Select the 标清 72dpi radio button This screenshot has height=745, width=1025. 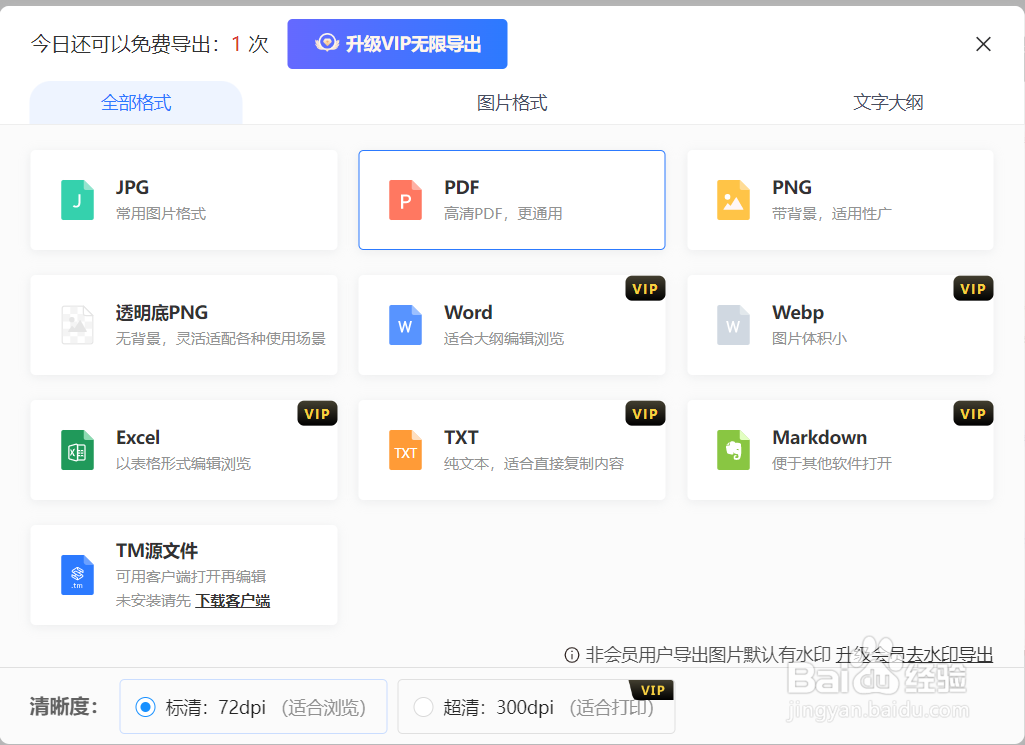click(145, 705)
